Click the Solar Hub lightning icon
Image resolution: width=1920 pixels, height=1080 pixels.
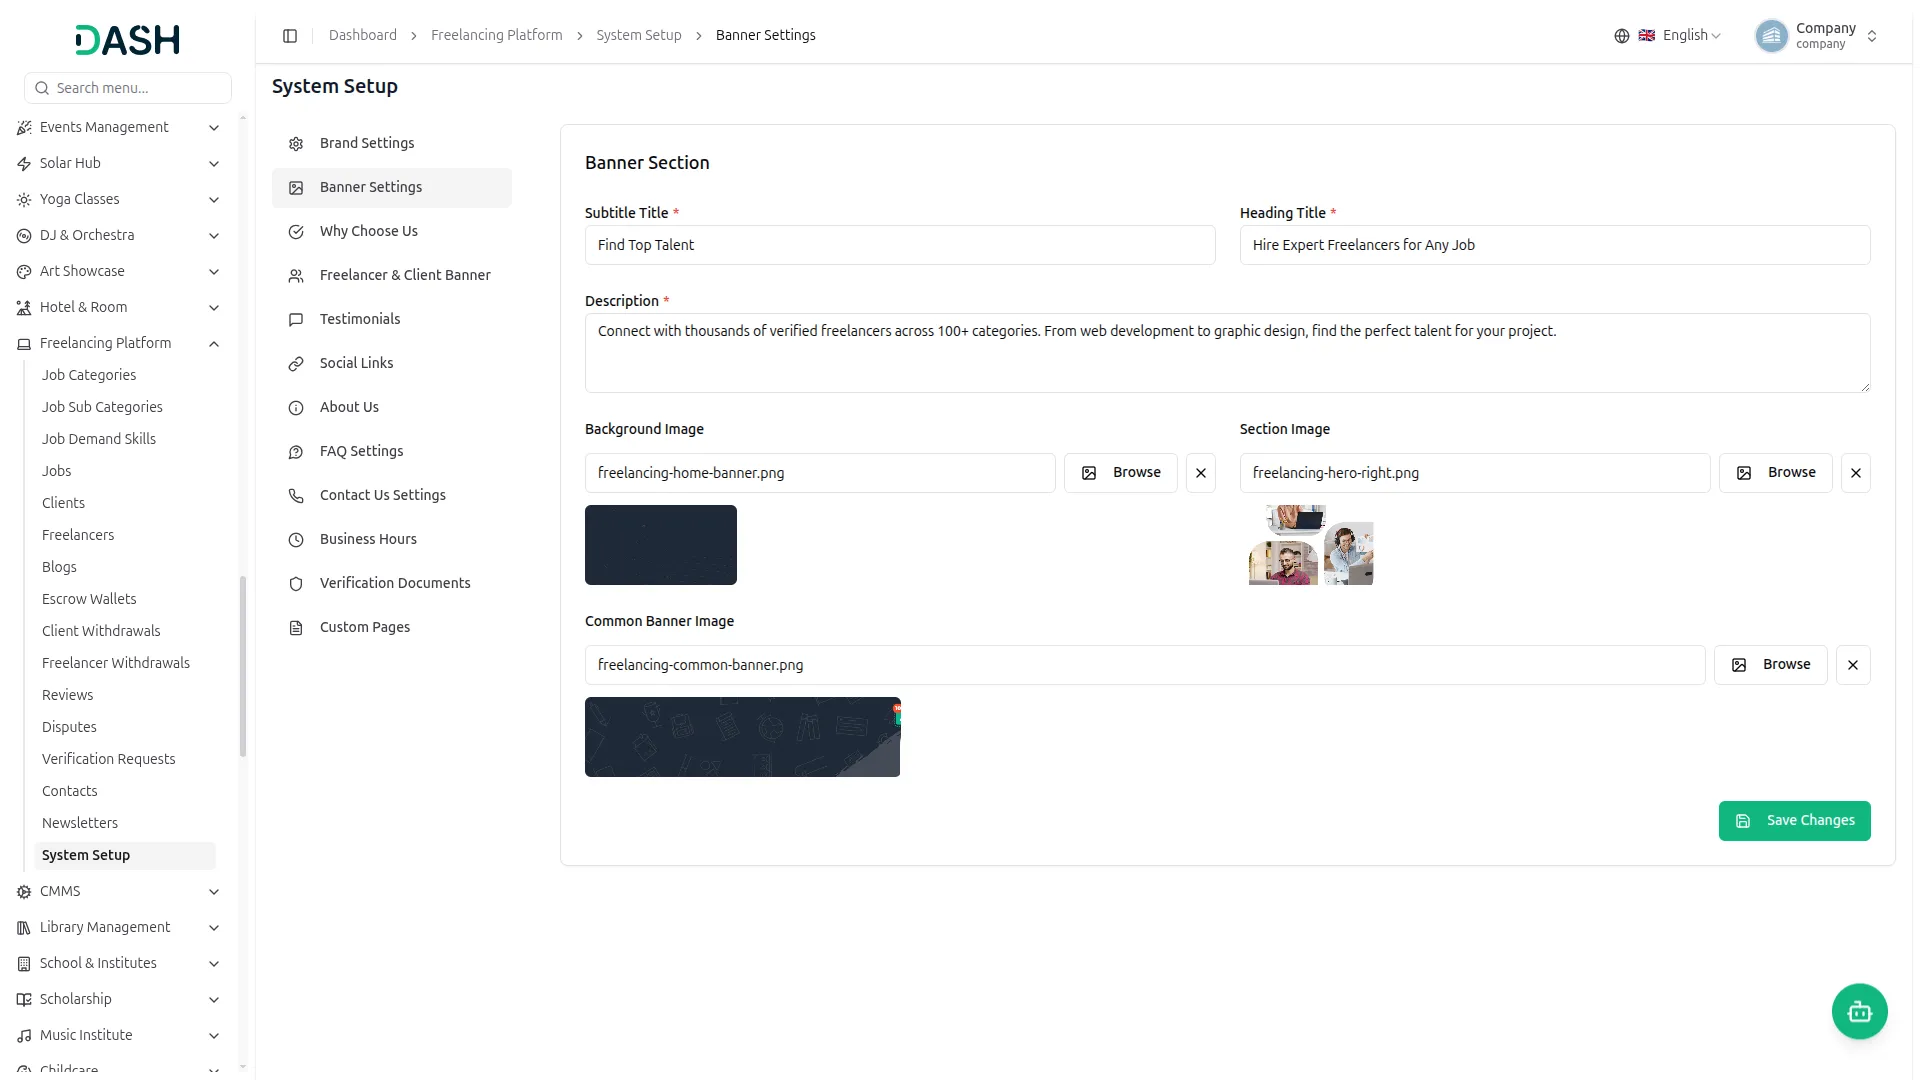24,164
